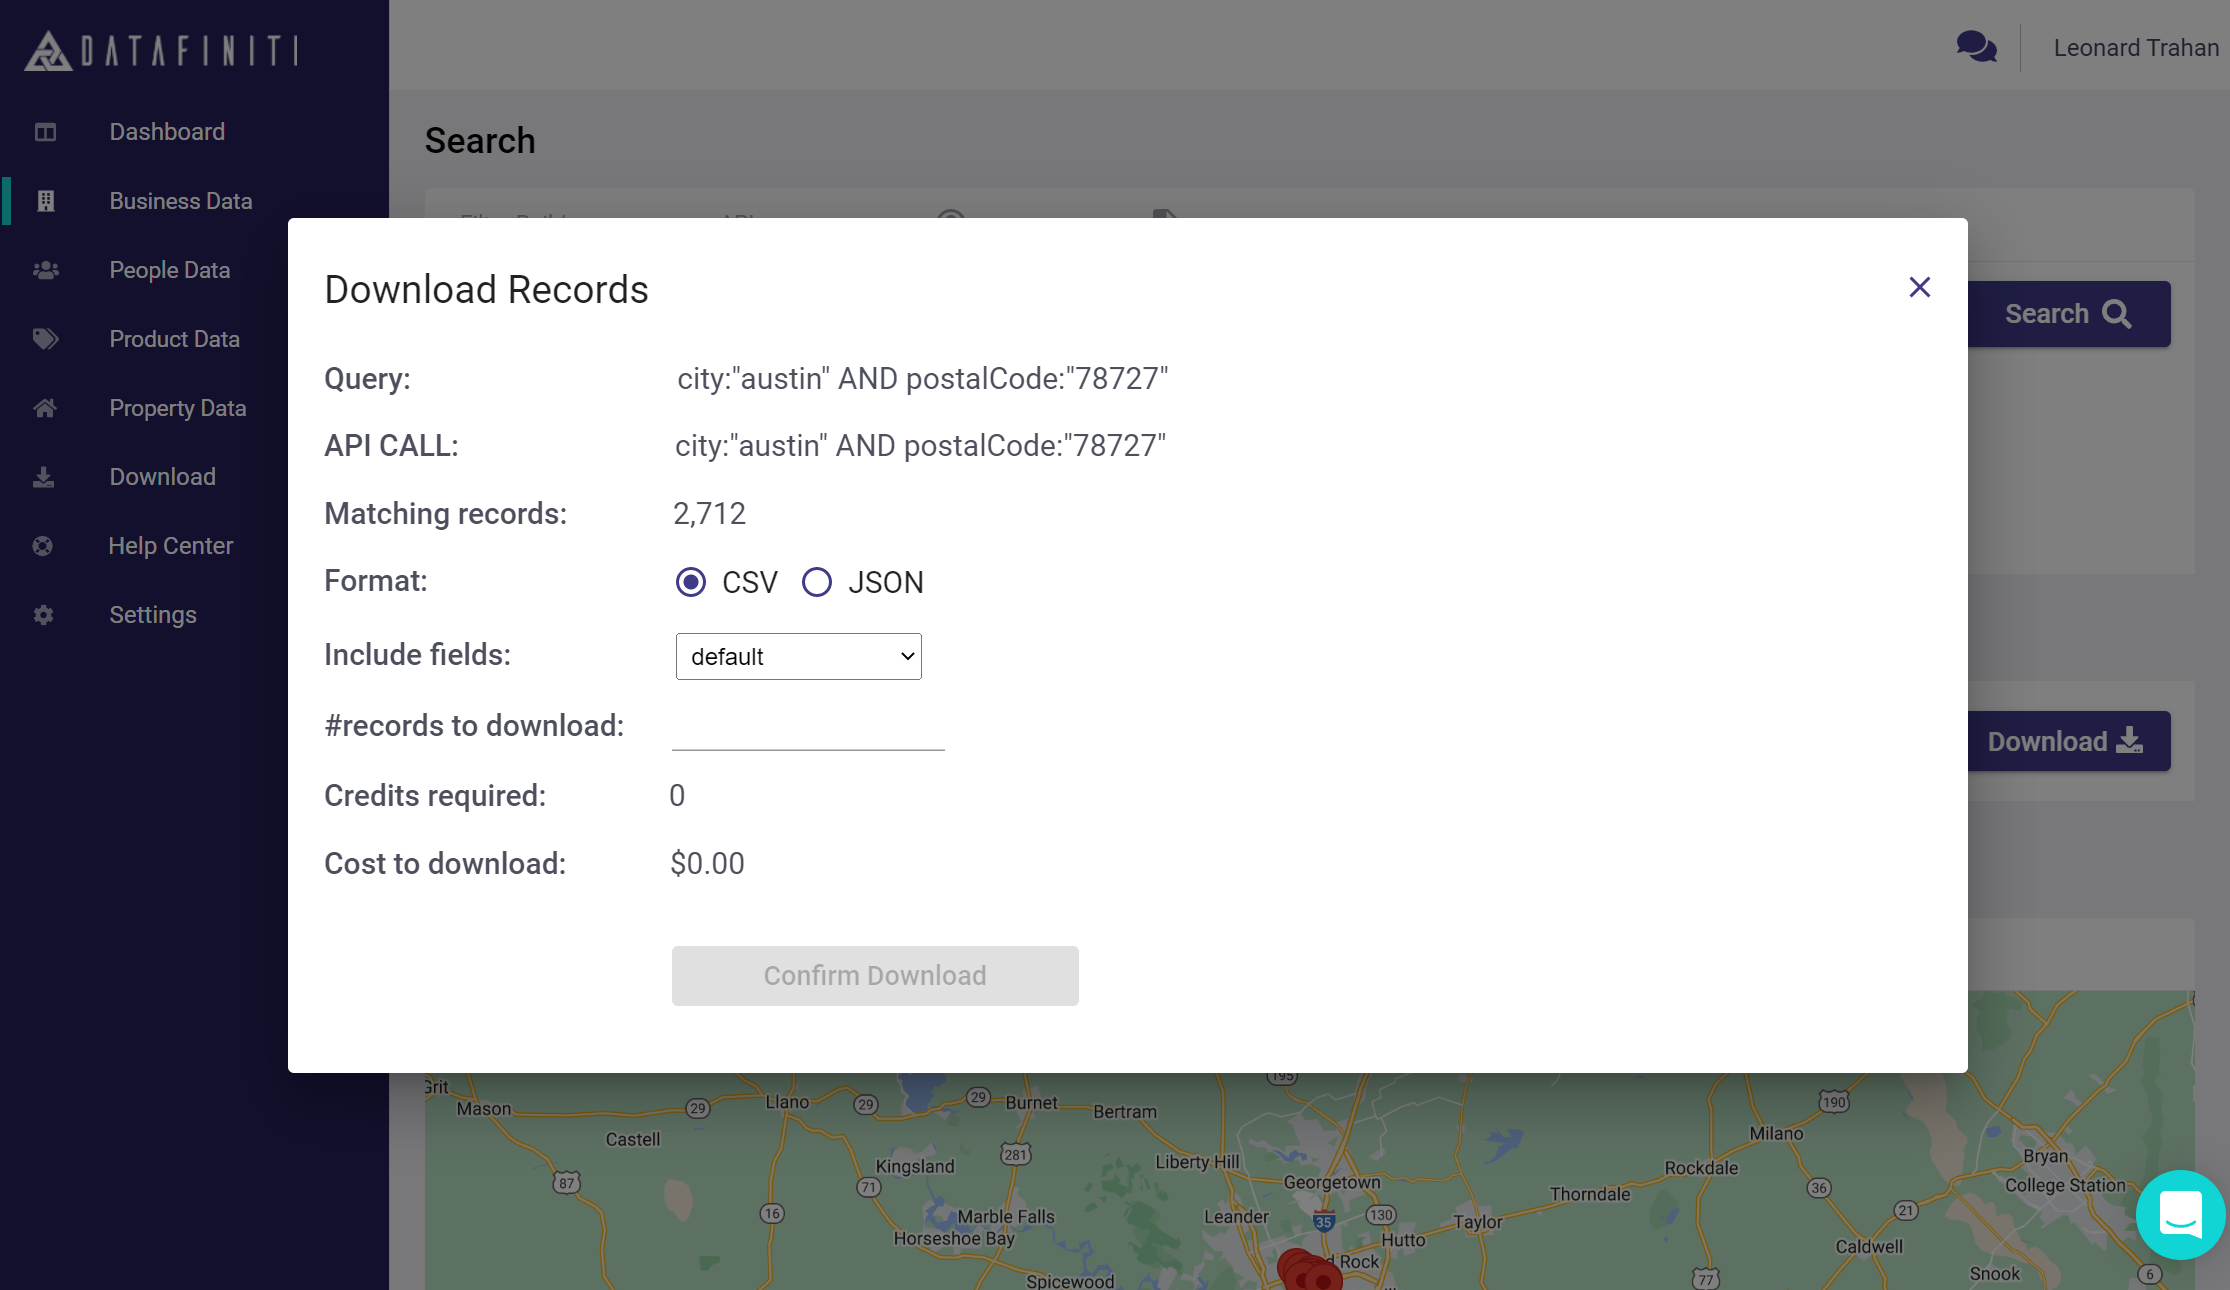Click the People Data group icon

[45, 270]
